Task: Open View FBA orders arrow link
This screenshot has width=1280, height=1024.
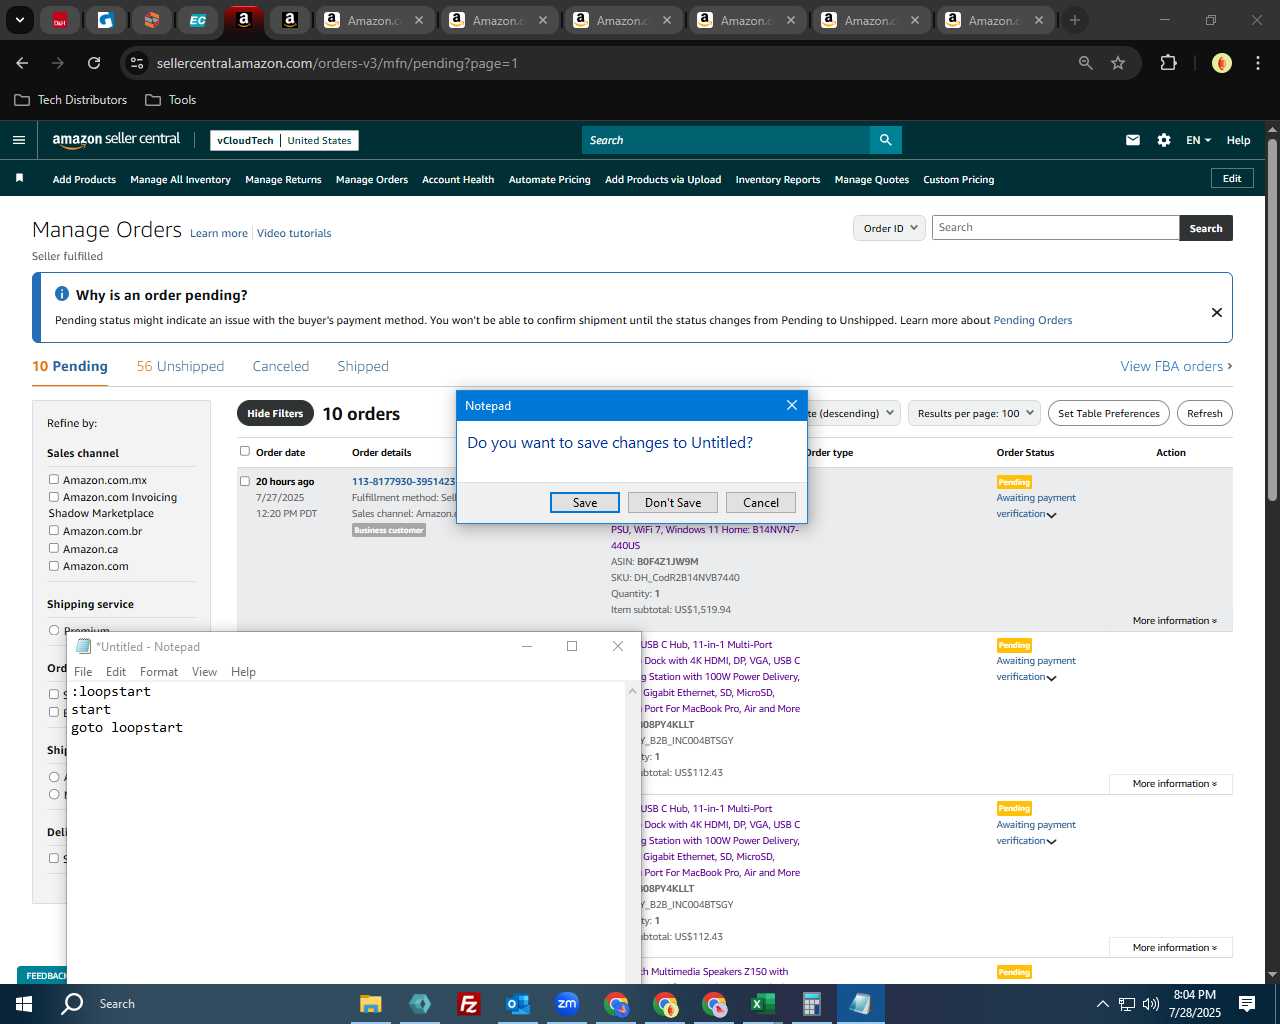Action: (x=1176, y=366)
